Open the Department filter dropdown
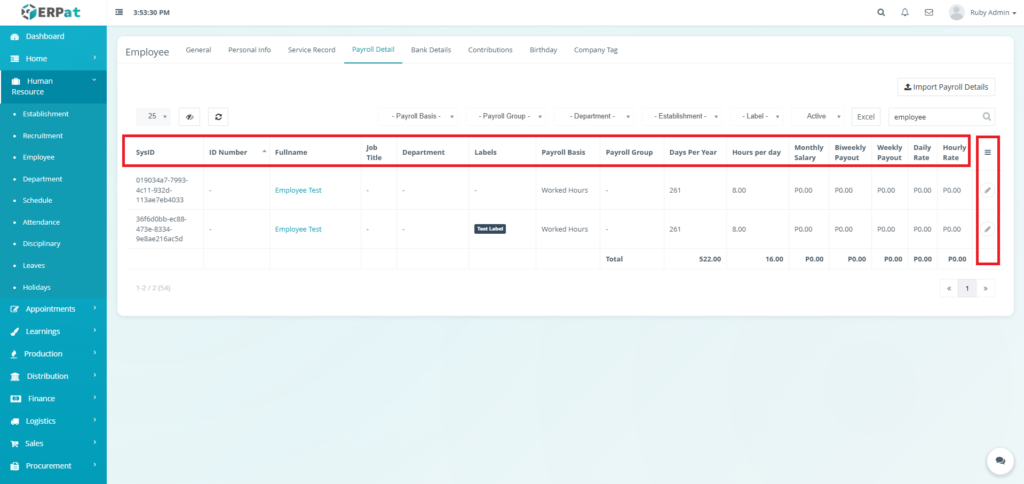Viewport: 1024px width, 484px height. coord(596,116)
